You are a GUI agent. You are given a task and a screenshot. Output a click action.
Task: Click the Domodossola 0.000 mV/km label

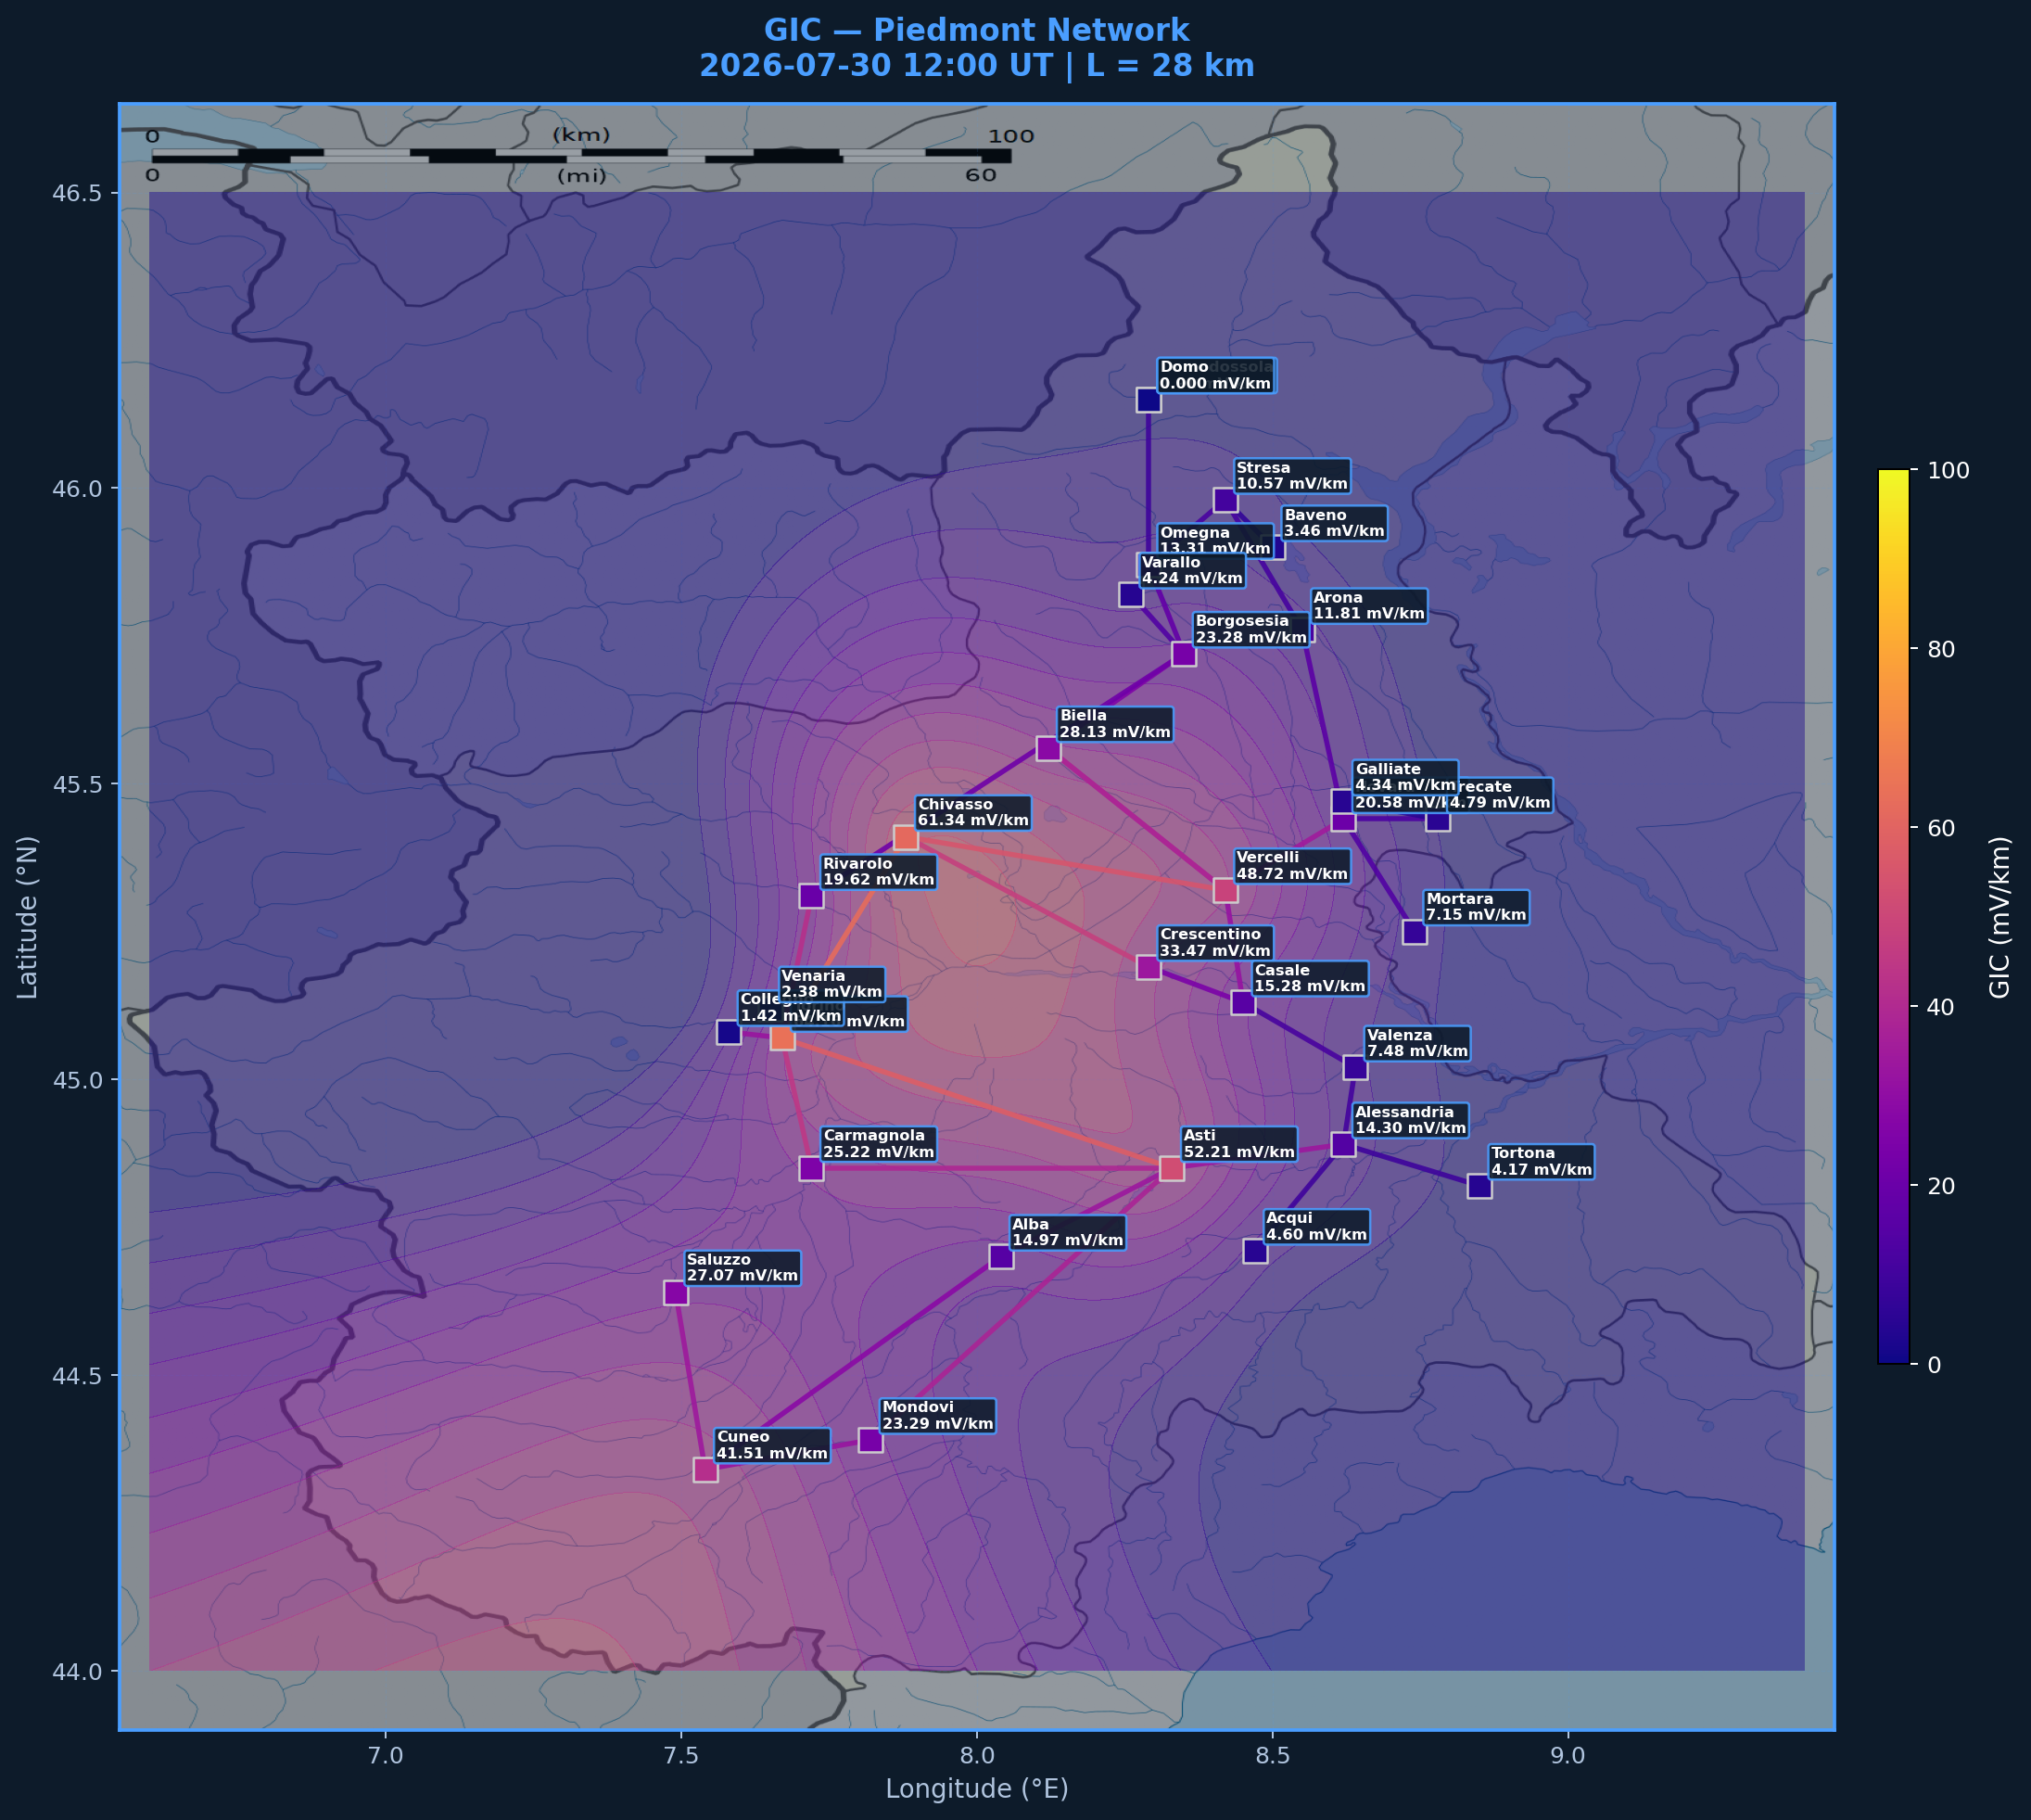1217,376
